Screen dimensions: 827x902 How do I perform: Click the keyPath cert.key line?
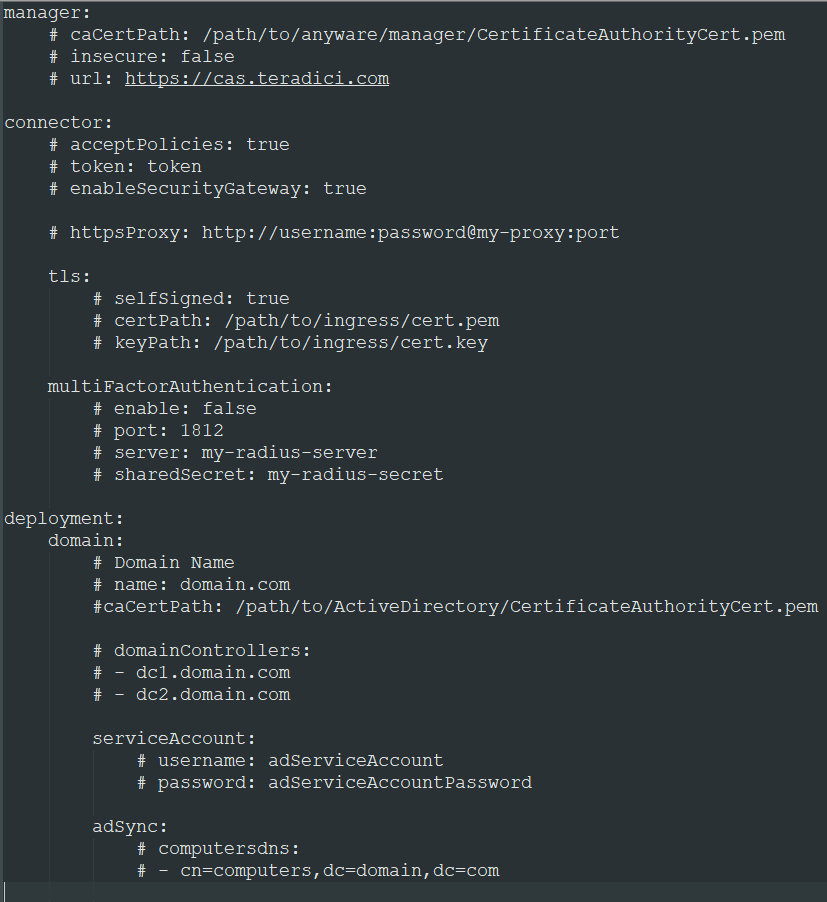tap(290, 342)
